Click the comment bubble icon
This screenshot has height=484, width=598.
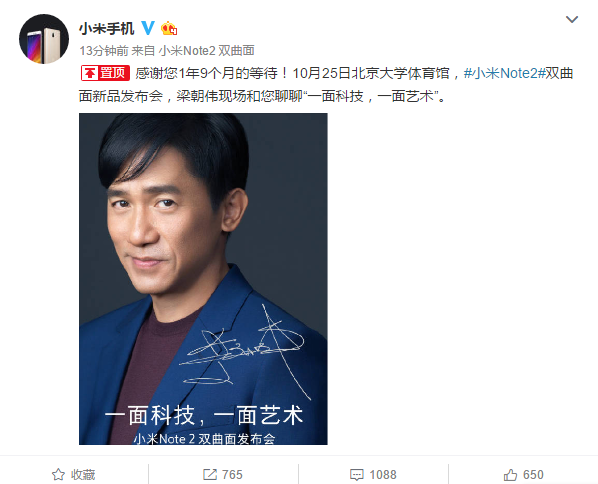(357, 475)
